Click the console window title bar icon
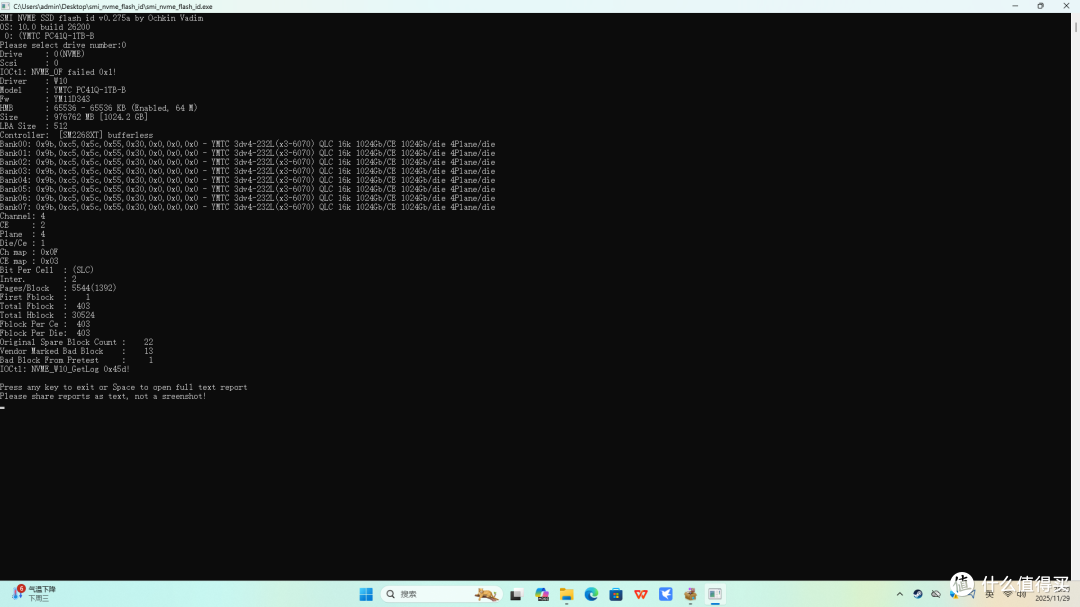 tap(6, 6)
